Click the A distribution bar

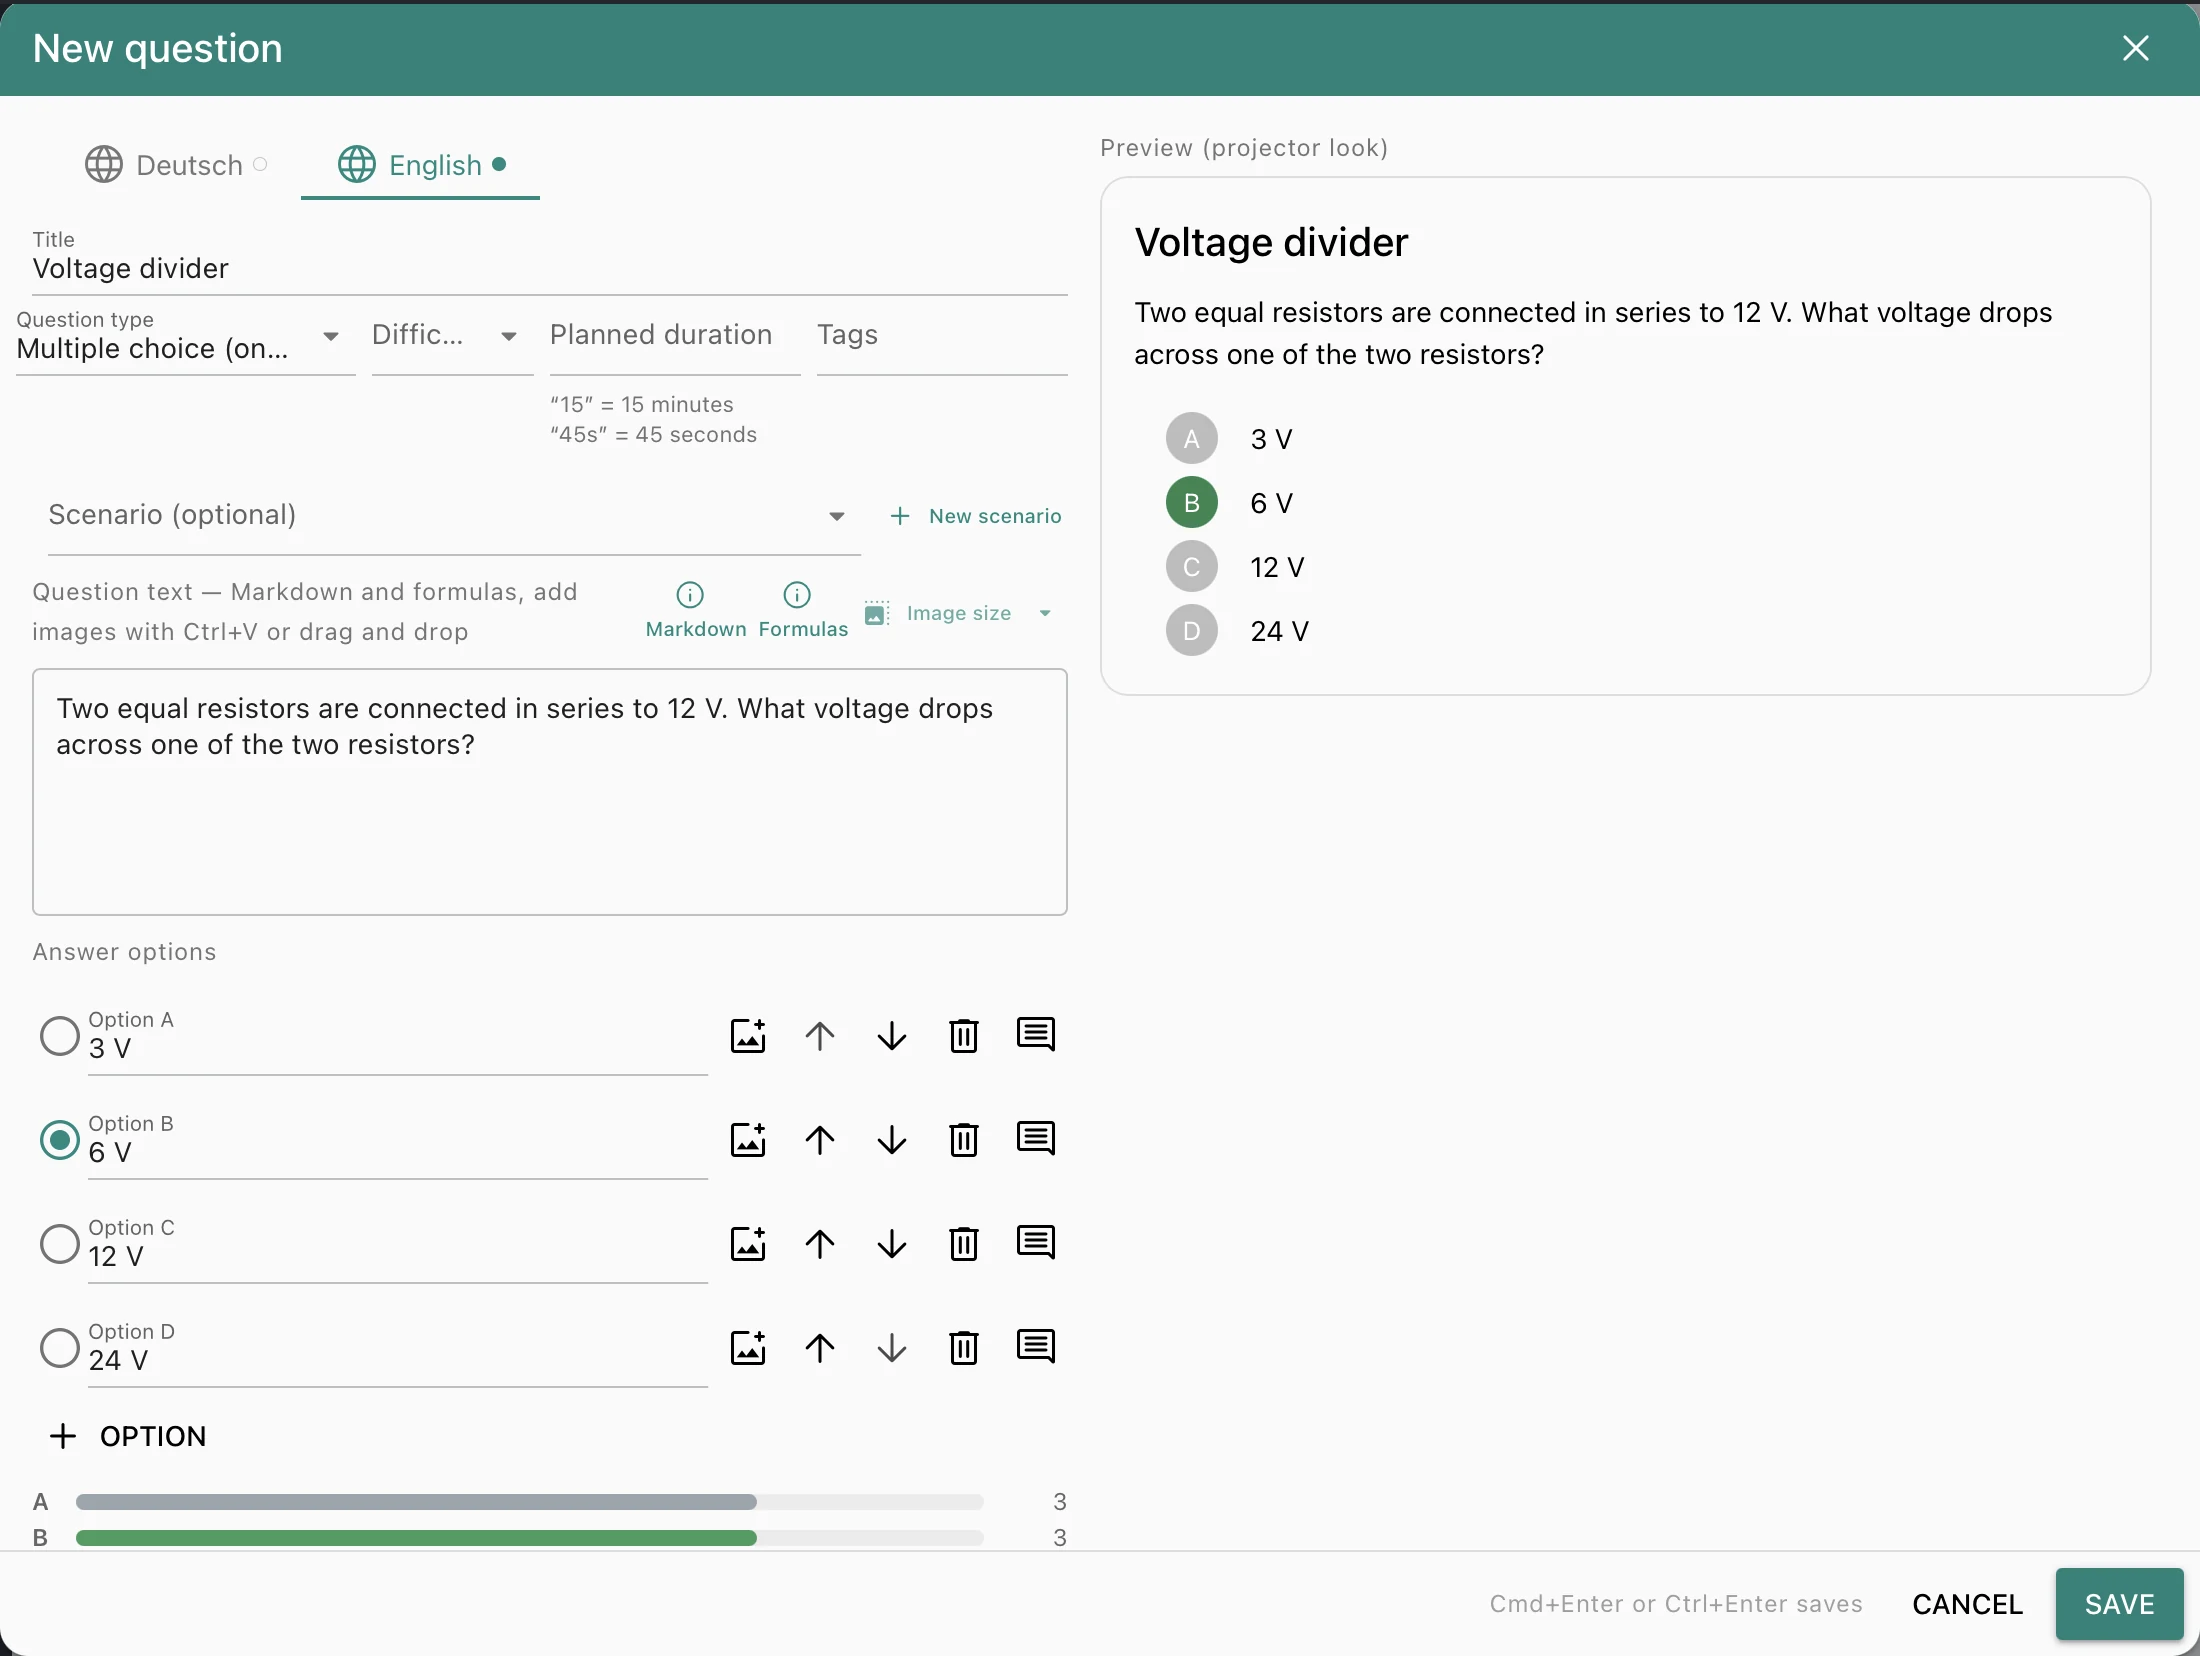pos(530,1502)
